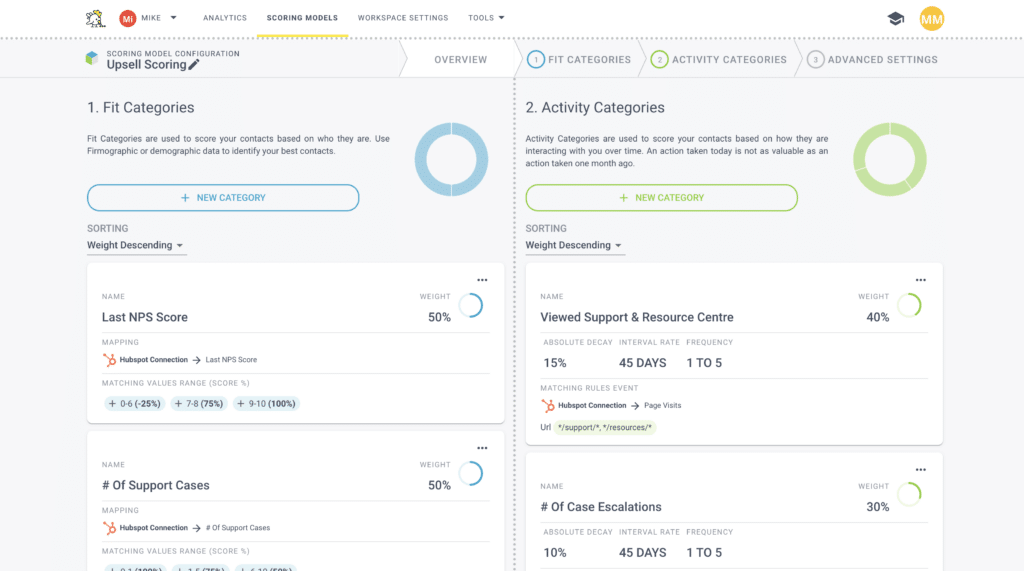
Task: Click the app logo in top navigation
Action: coord(95,18)
